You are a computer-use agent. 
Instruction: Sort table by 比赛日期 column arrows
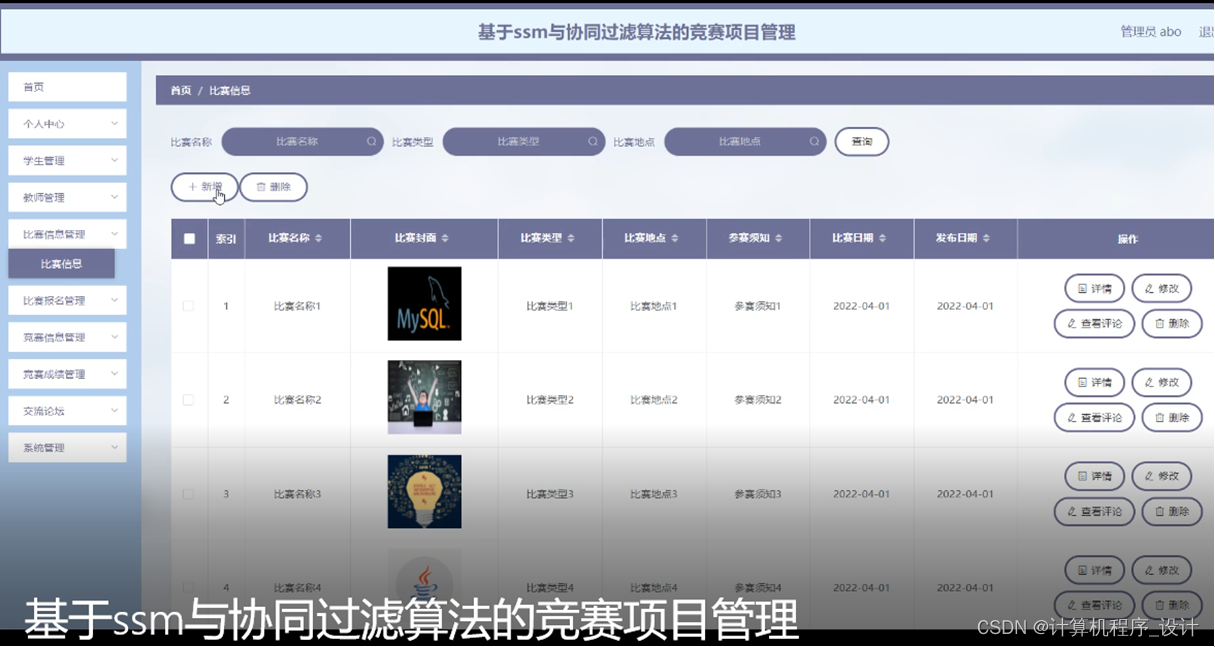tap(883, 239)
